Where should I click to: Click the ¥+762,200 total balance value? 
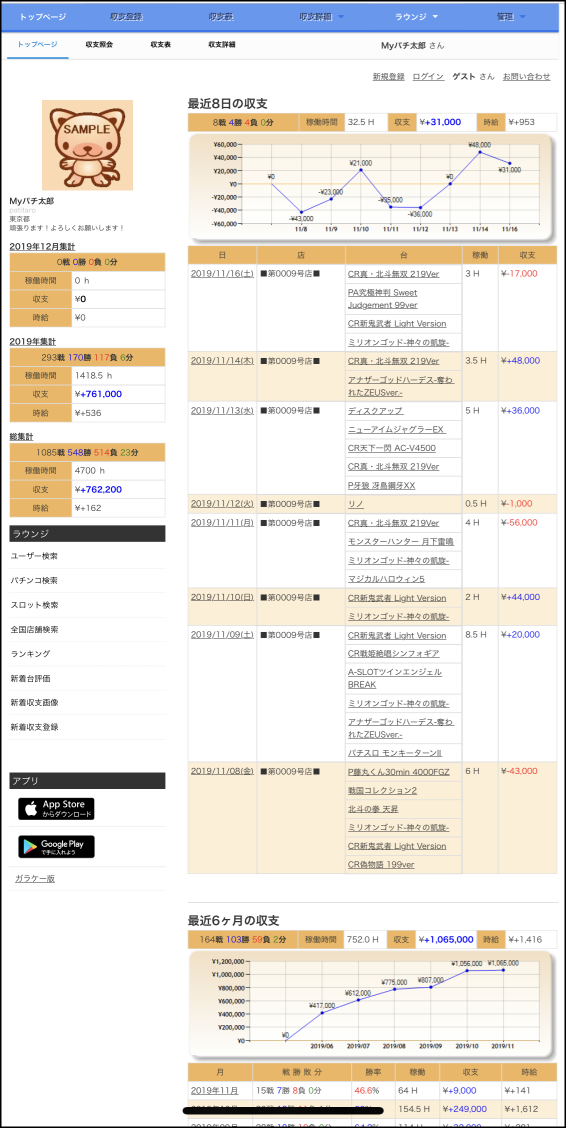coord(99,489)
